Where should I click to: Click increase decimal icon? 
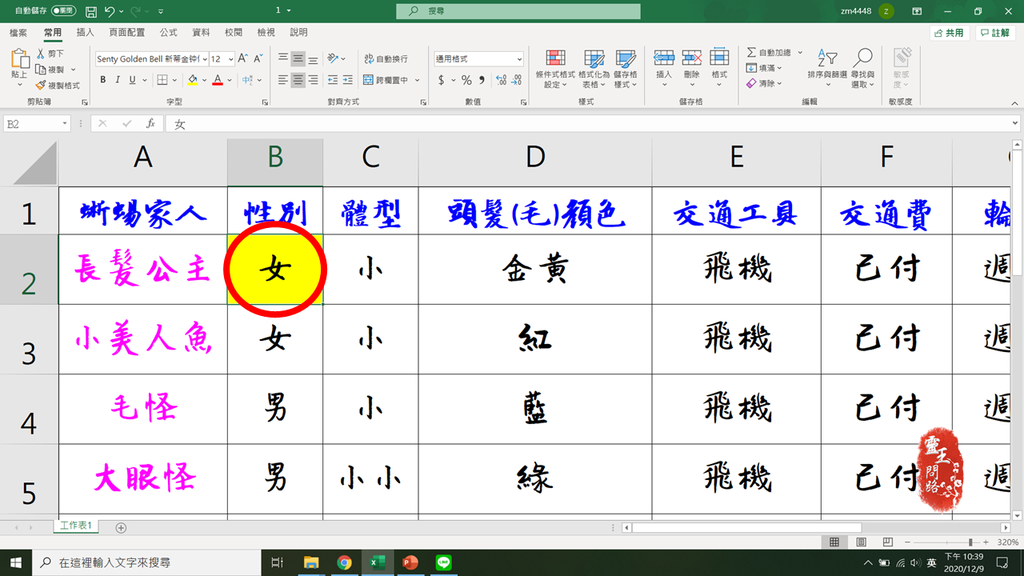[501, 80]
